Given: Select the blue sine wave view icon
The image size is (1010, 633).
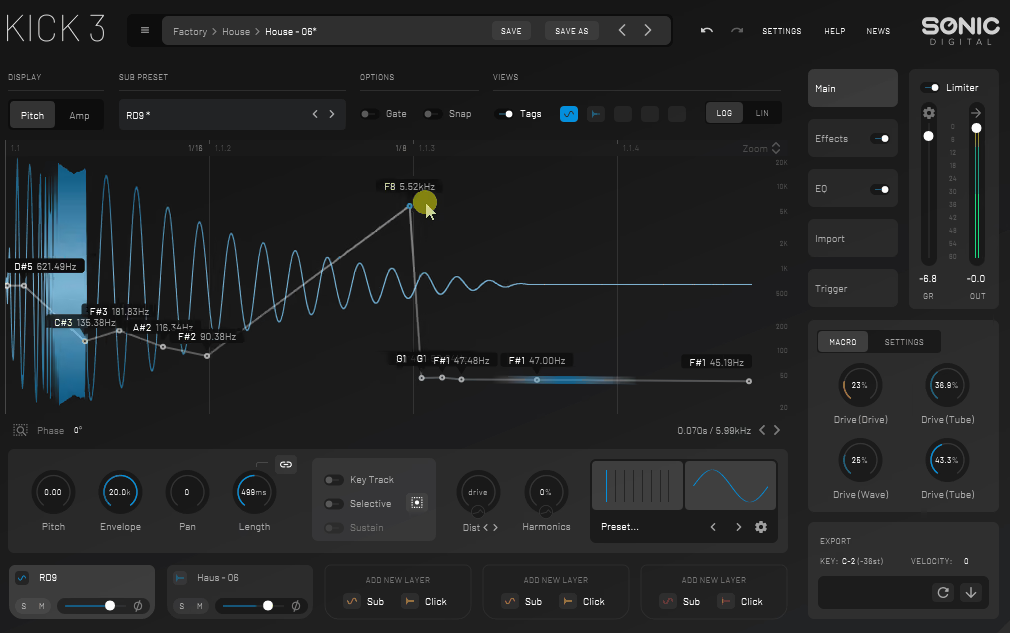Looking at the screenshot, I should click(569, 114).
